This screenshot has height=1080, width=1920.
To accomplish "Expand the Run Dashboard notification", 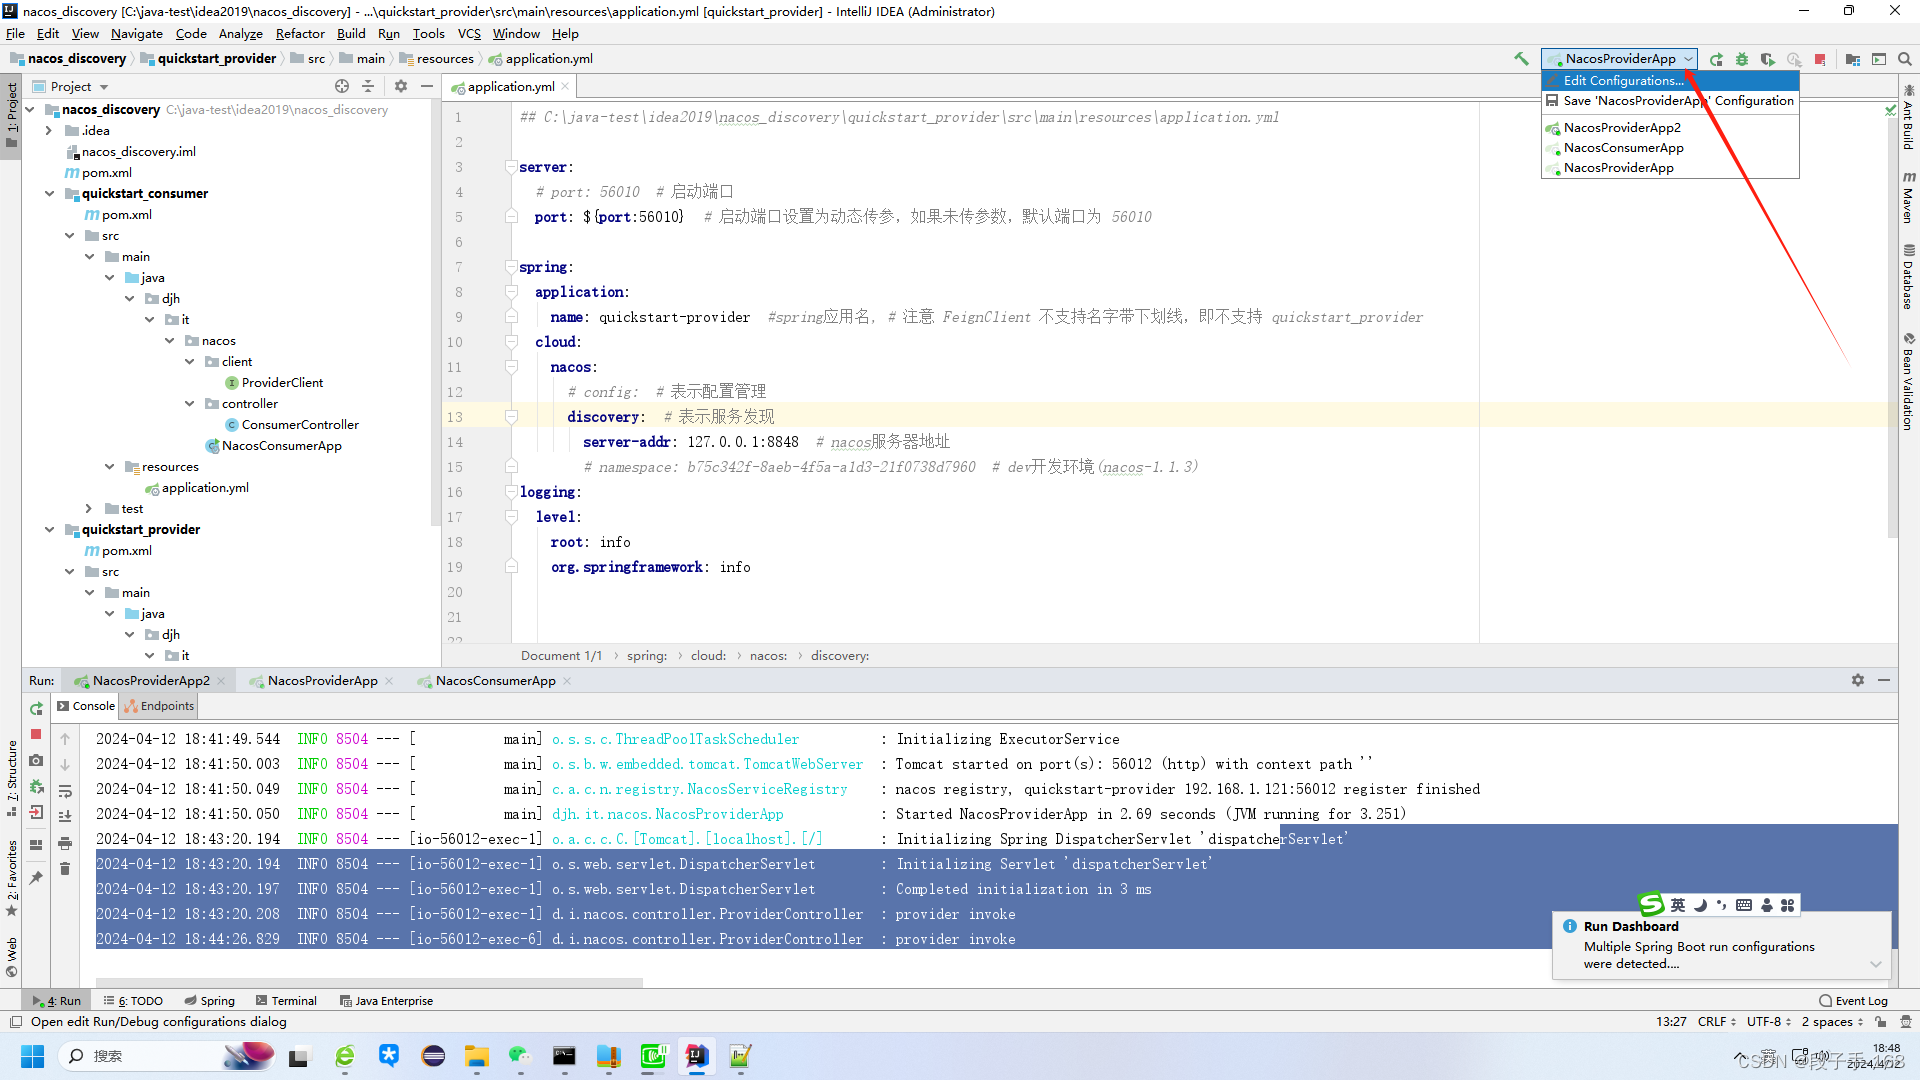I will point(1875,964).
